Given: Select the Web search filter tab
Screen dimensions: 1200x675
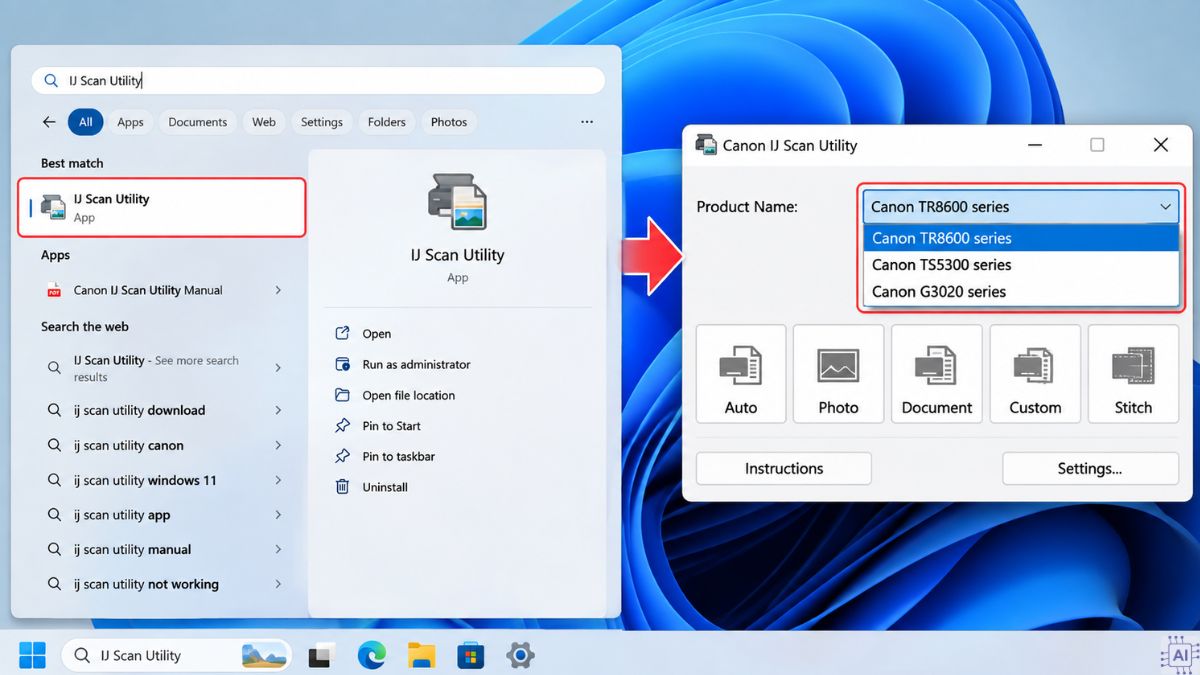Looking at the screenshot, I should 264,122.
